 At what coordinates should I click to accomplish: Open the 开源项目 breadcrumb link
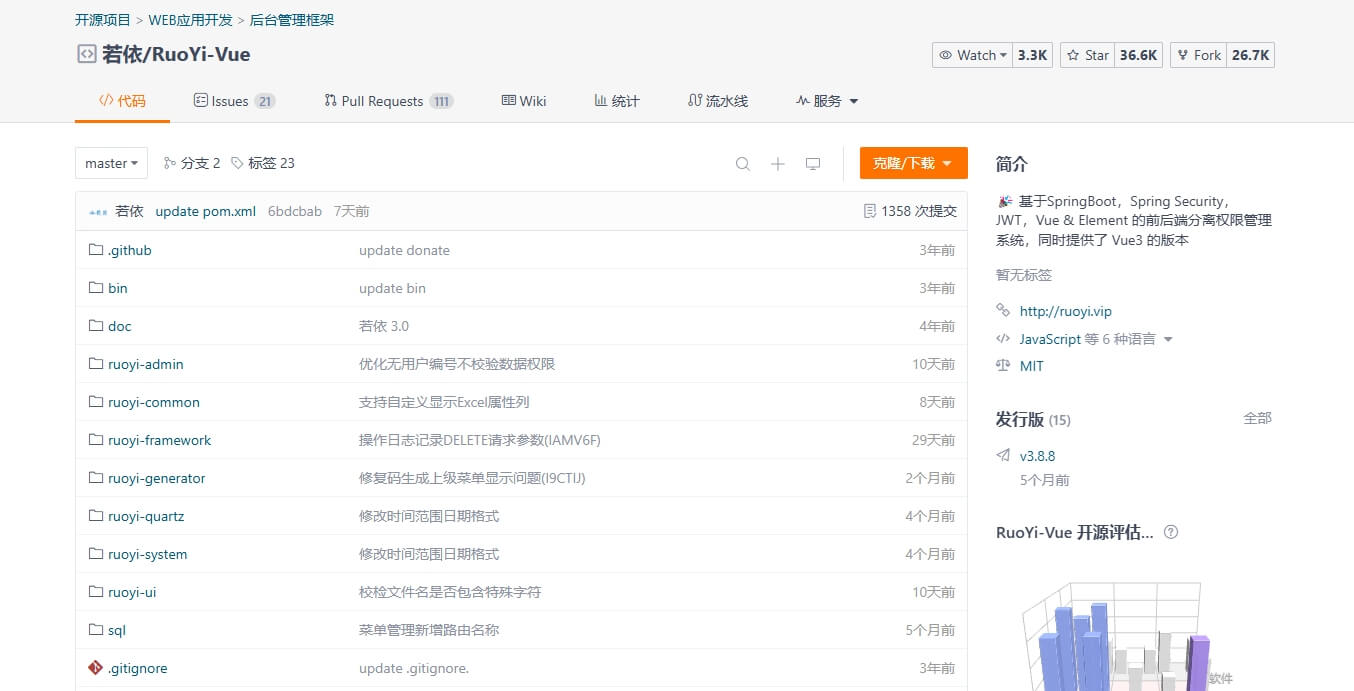(x=103, y=20)
